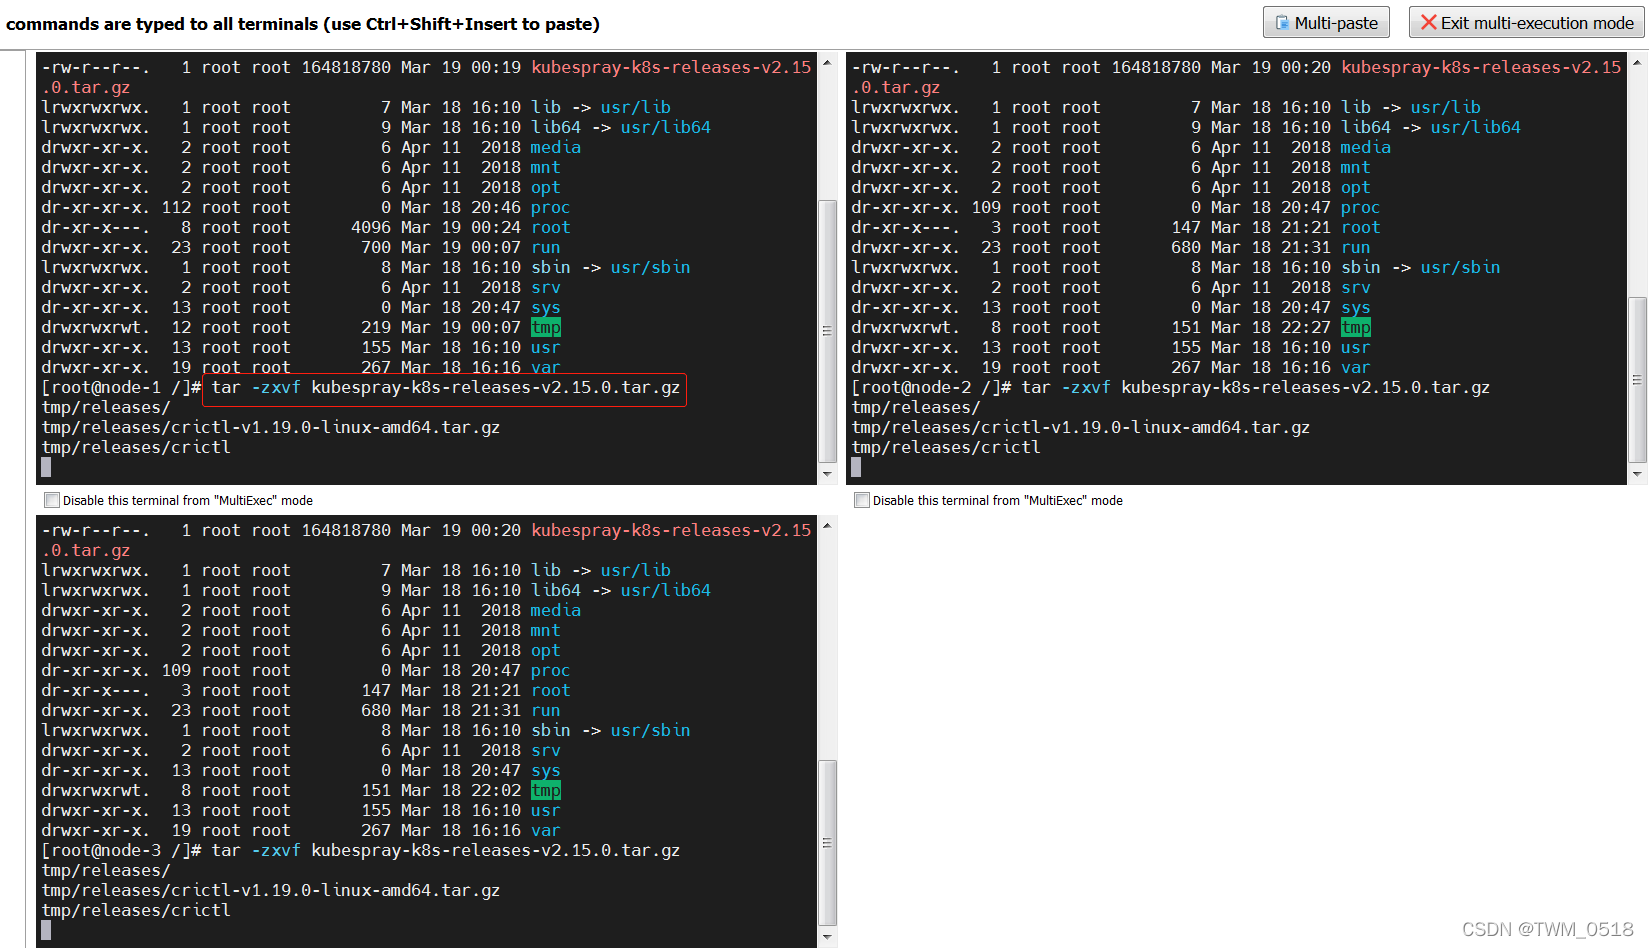This screenshot has height=948, width=1649.
Task: Click the proc directory name in node-3
Action: [x=550, y=671]
